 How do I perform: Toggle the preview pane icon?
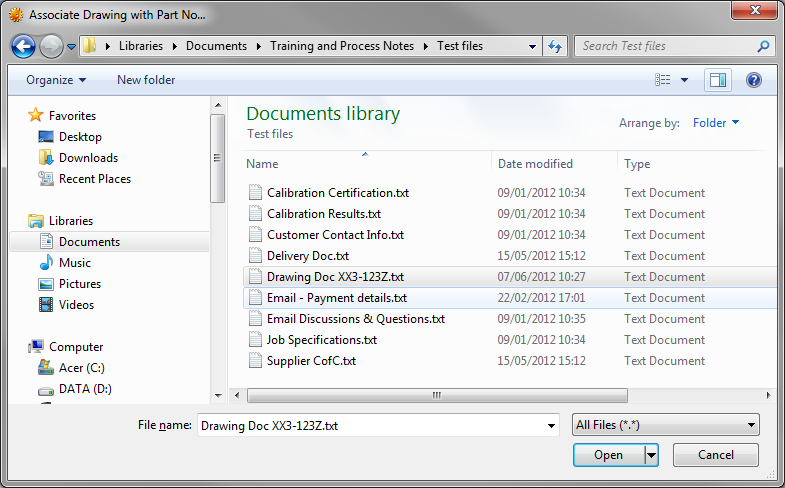point(717,80)
